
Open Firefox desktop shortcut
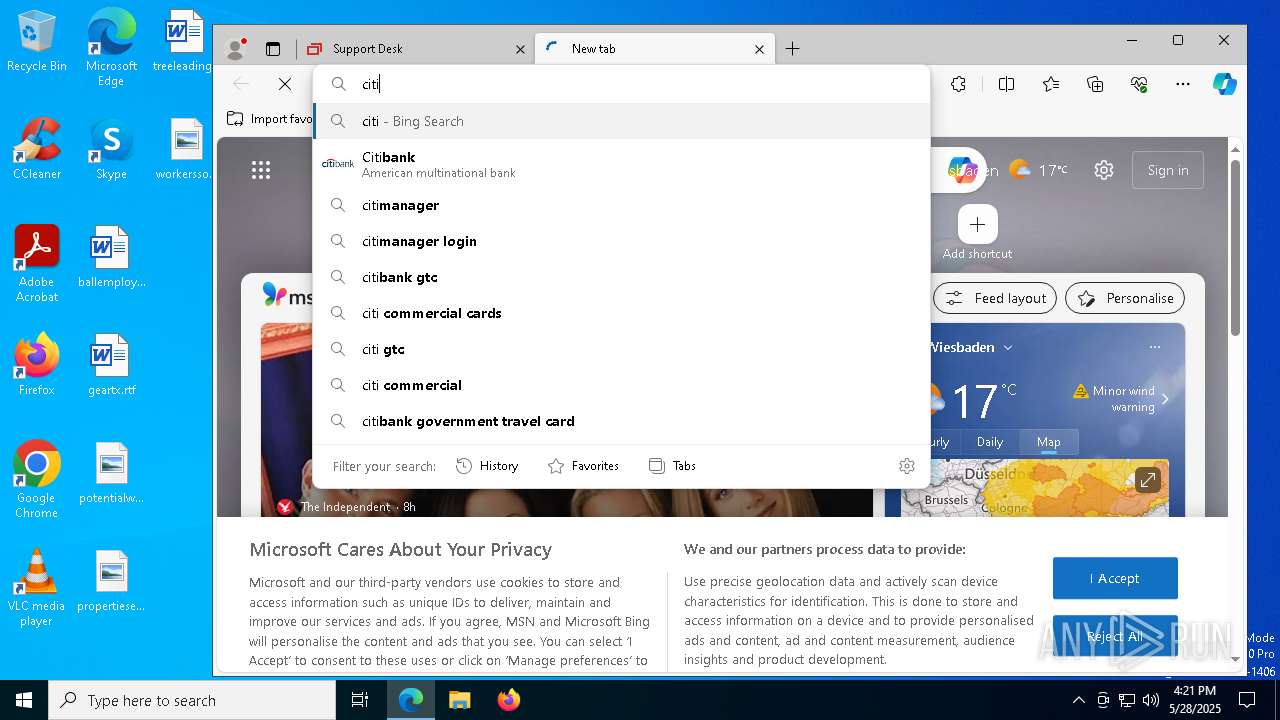(37, 365)
